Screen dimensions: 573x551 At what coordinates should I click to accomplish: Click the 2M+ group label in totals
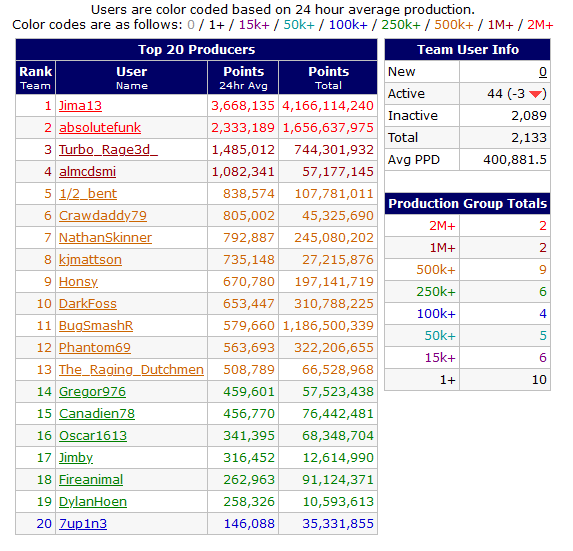click(442, 226)
